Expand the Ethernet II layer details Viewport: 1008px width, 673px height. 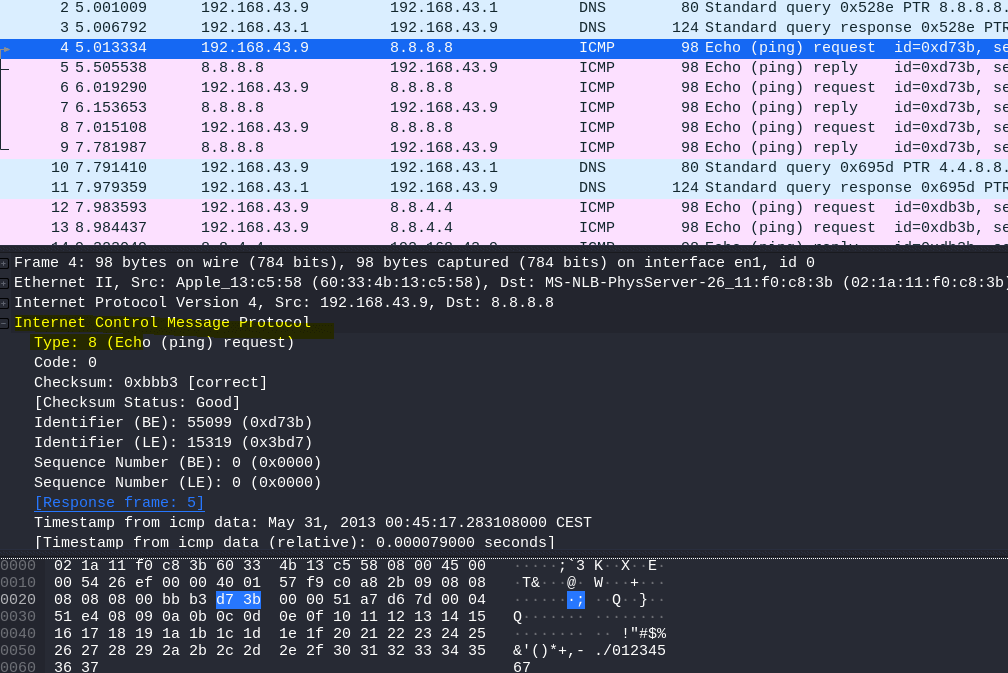4,283
